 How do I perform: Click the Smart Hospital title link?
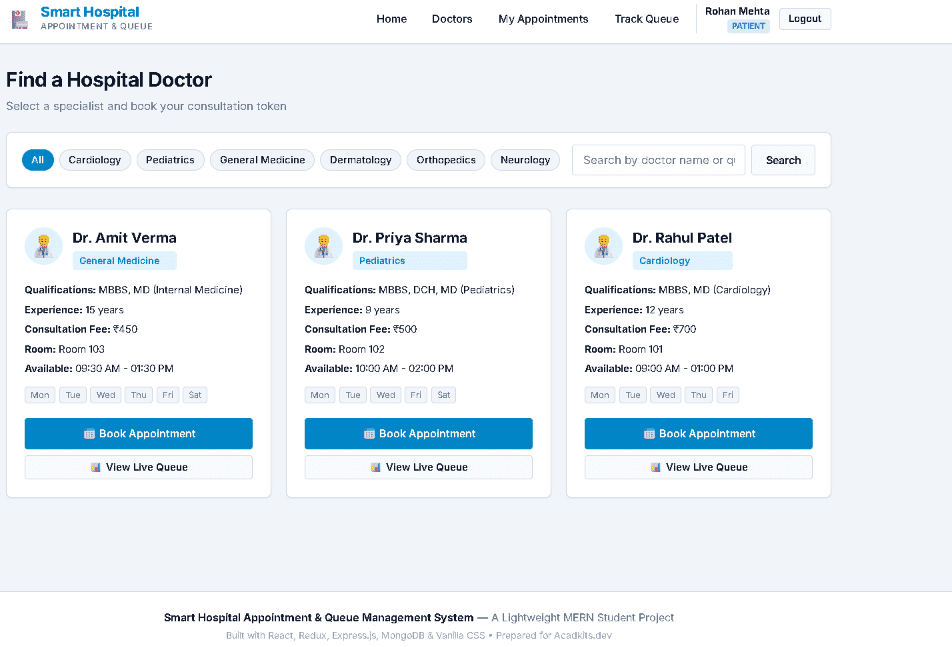(x=90, y=12)
